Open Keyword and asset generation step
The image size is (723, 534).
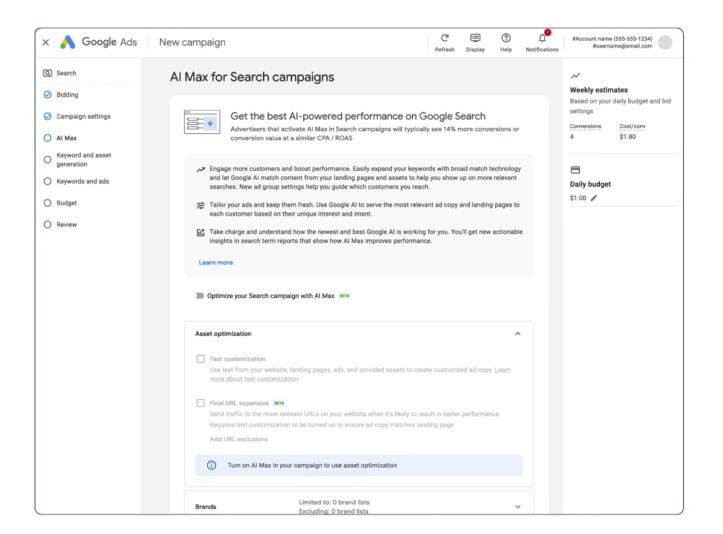(x=84, y=160)
